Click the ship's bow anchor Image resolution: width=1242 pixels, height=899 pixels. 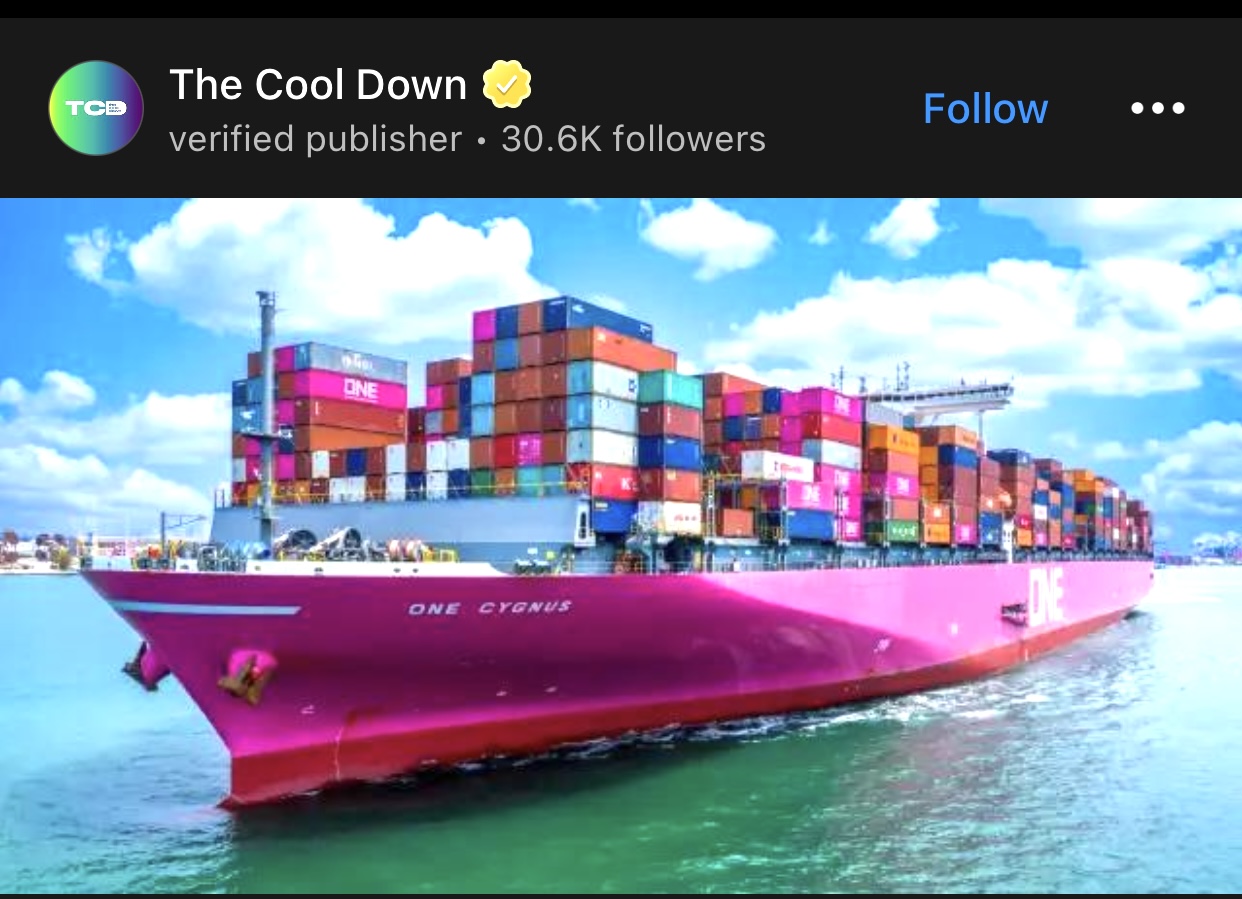[x=247, y=676]
